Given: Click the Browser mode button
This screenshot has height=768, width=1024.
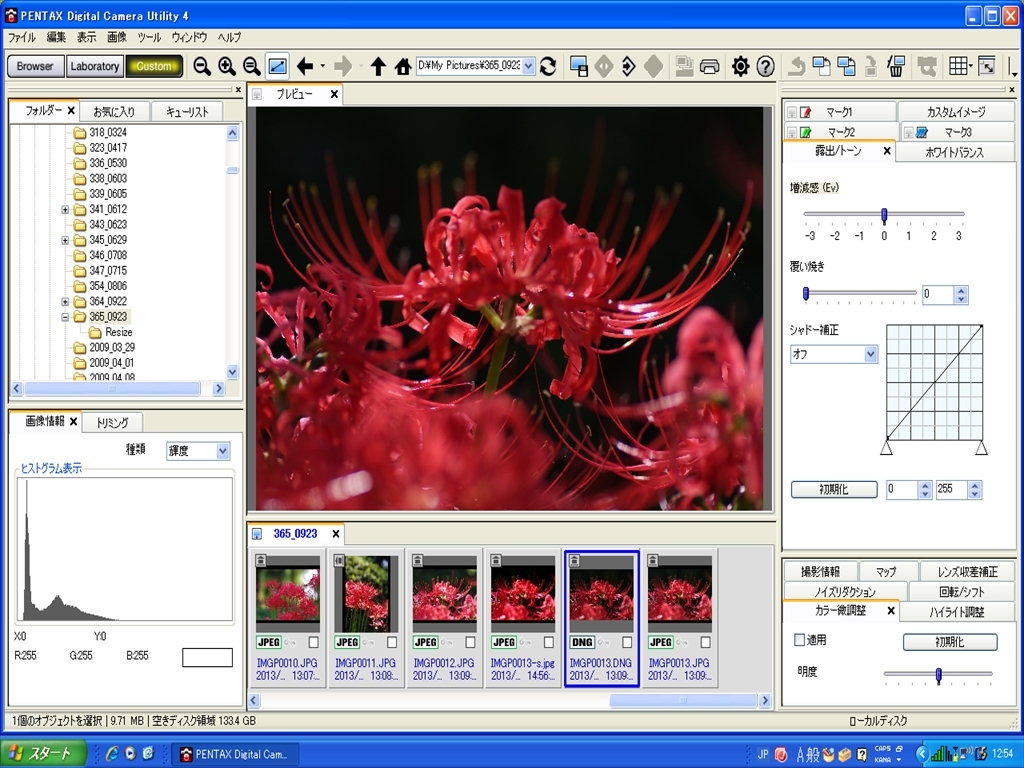Looking at the screenshot, I should click(35, 66).
